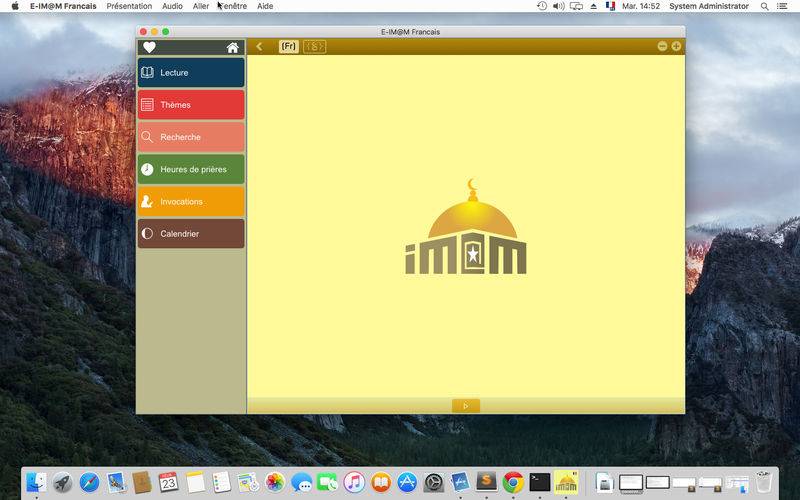The image size is (800, 500).
Task: Click the Time Machine menu bar icon
Action: 542,6
